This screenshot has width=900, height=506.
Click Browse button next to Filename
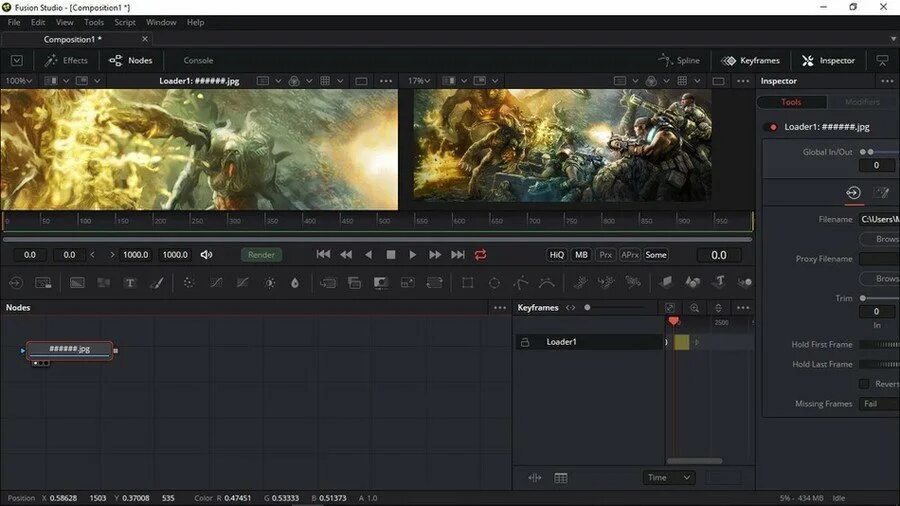click(x=879, y=239)
